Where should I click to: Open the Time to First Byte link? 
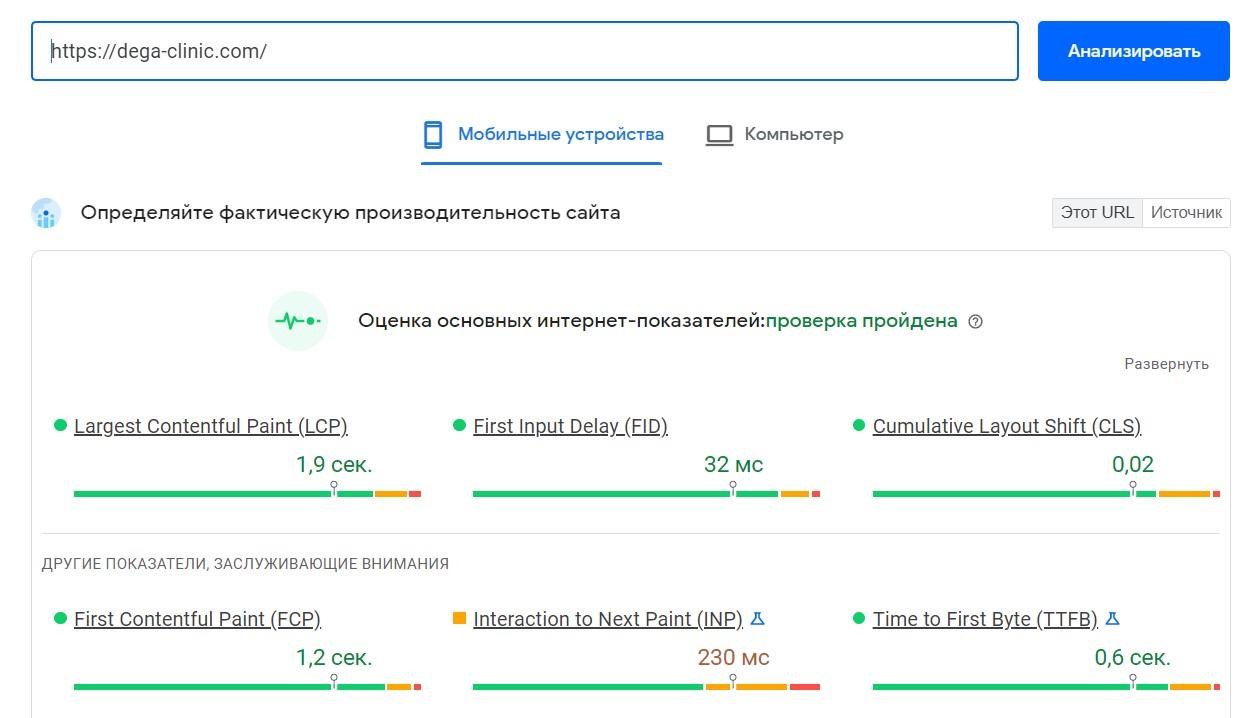click(985, 619)
